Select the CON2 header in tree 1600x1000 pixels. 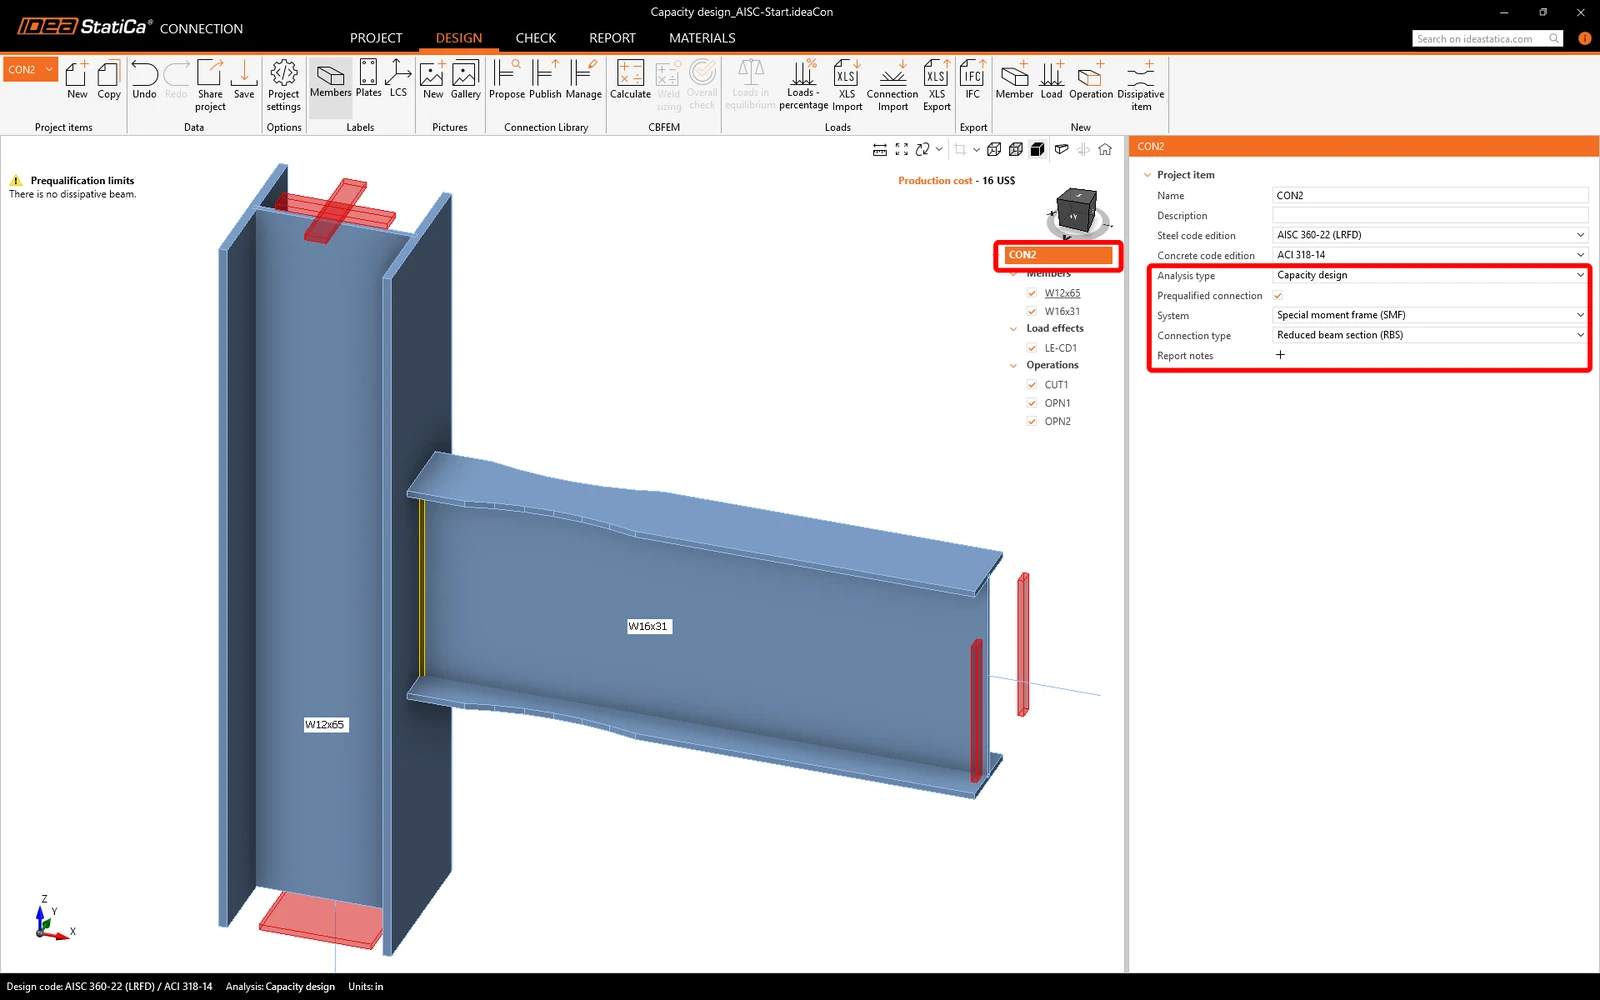pyautogui.click(x=1058, y=255)
